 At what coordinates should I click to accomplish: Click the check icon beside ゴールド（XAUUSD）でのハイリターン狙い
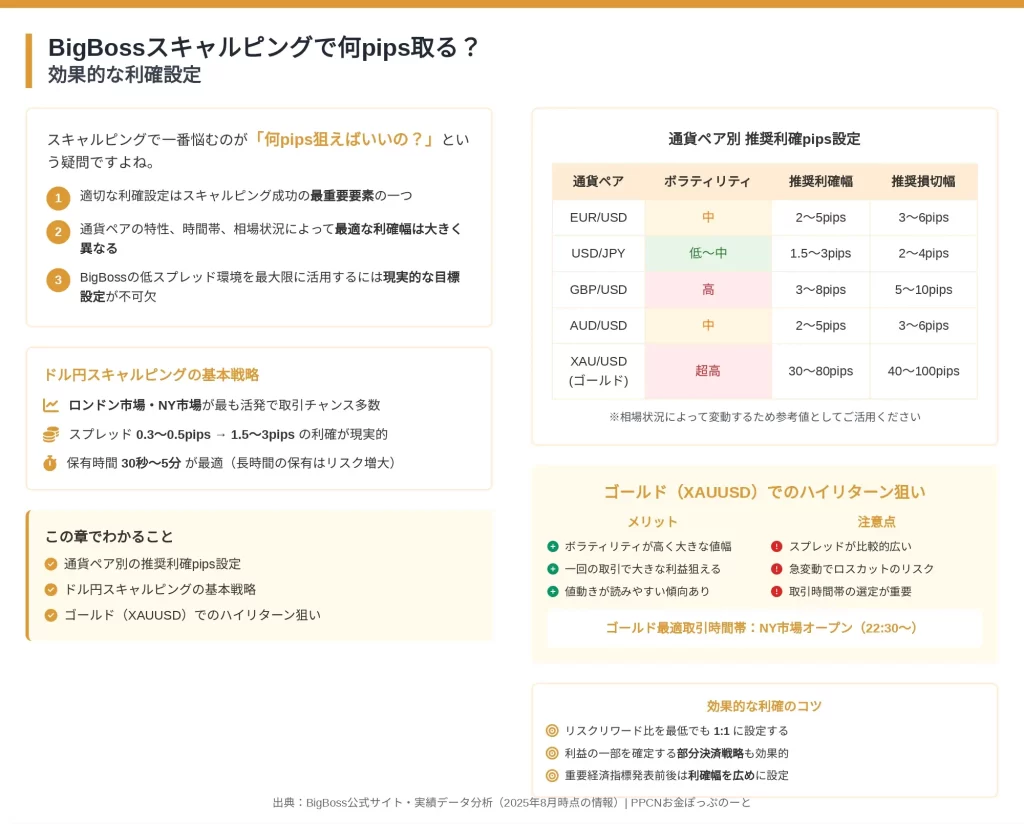click(x=51, y=615)
